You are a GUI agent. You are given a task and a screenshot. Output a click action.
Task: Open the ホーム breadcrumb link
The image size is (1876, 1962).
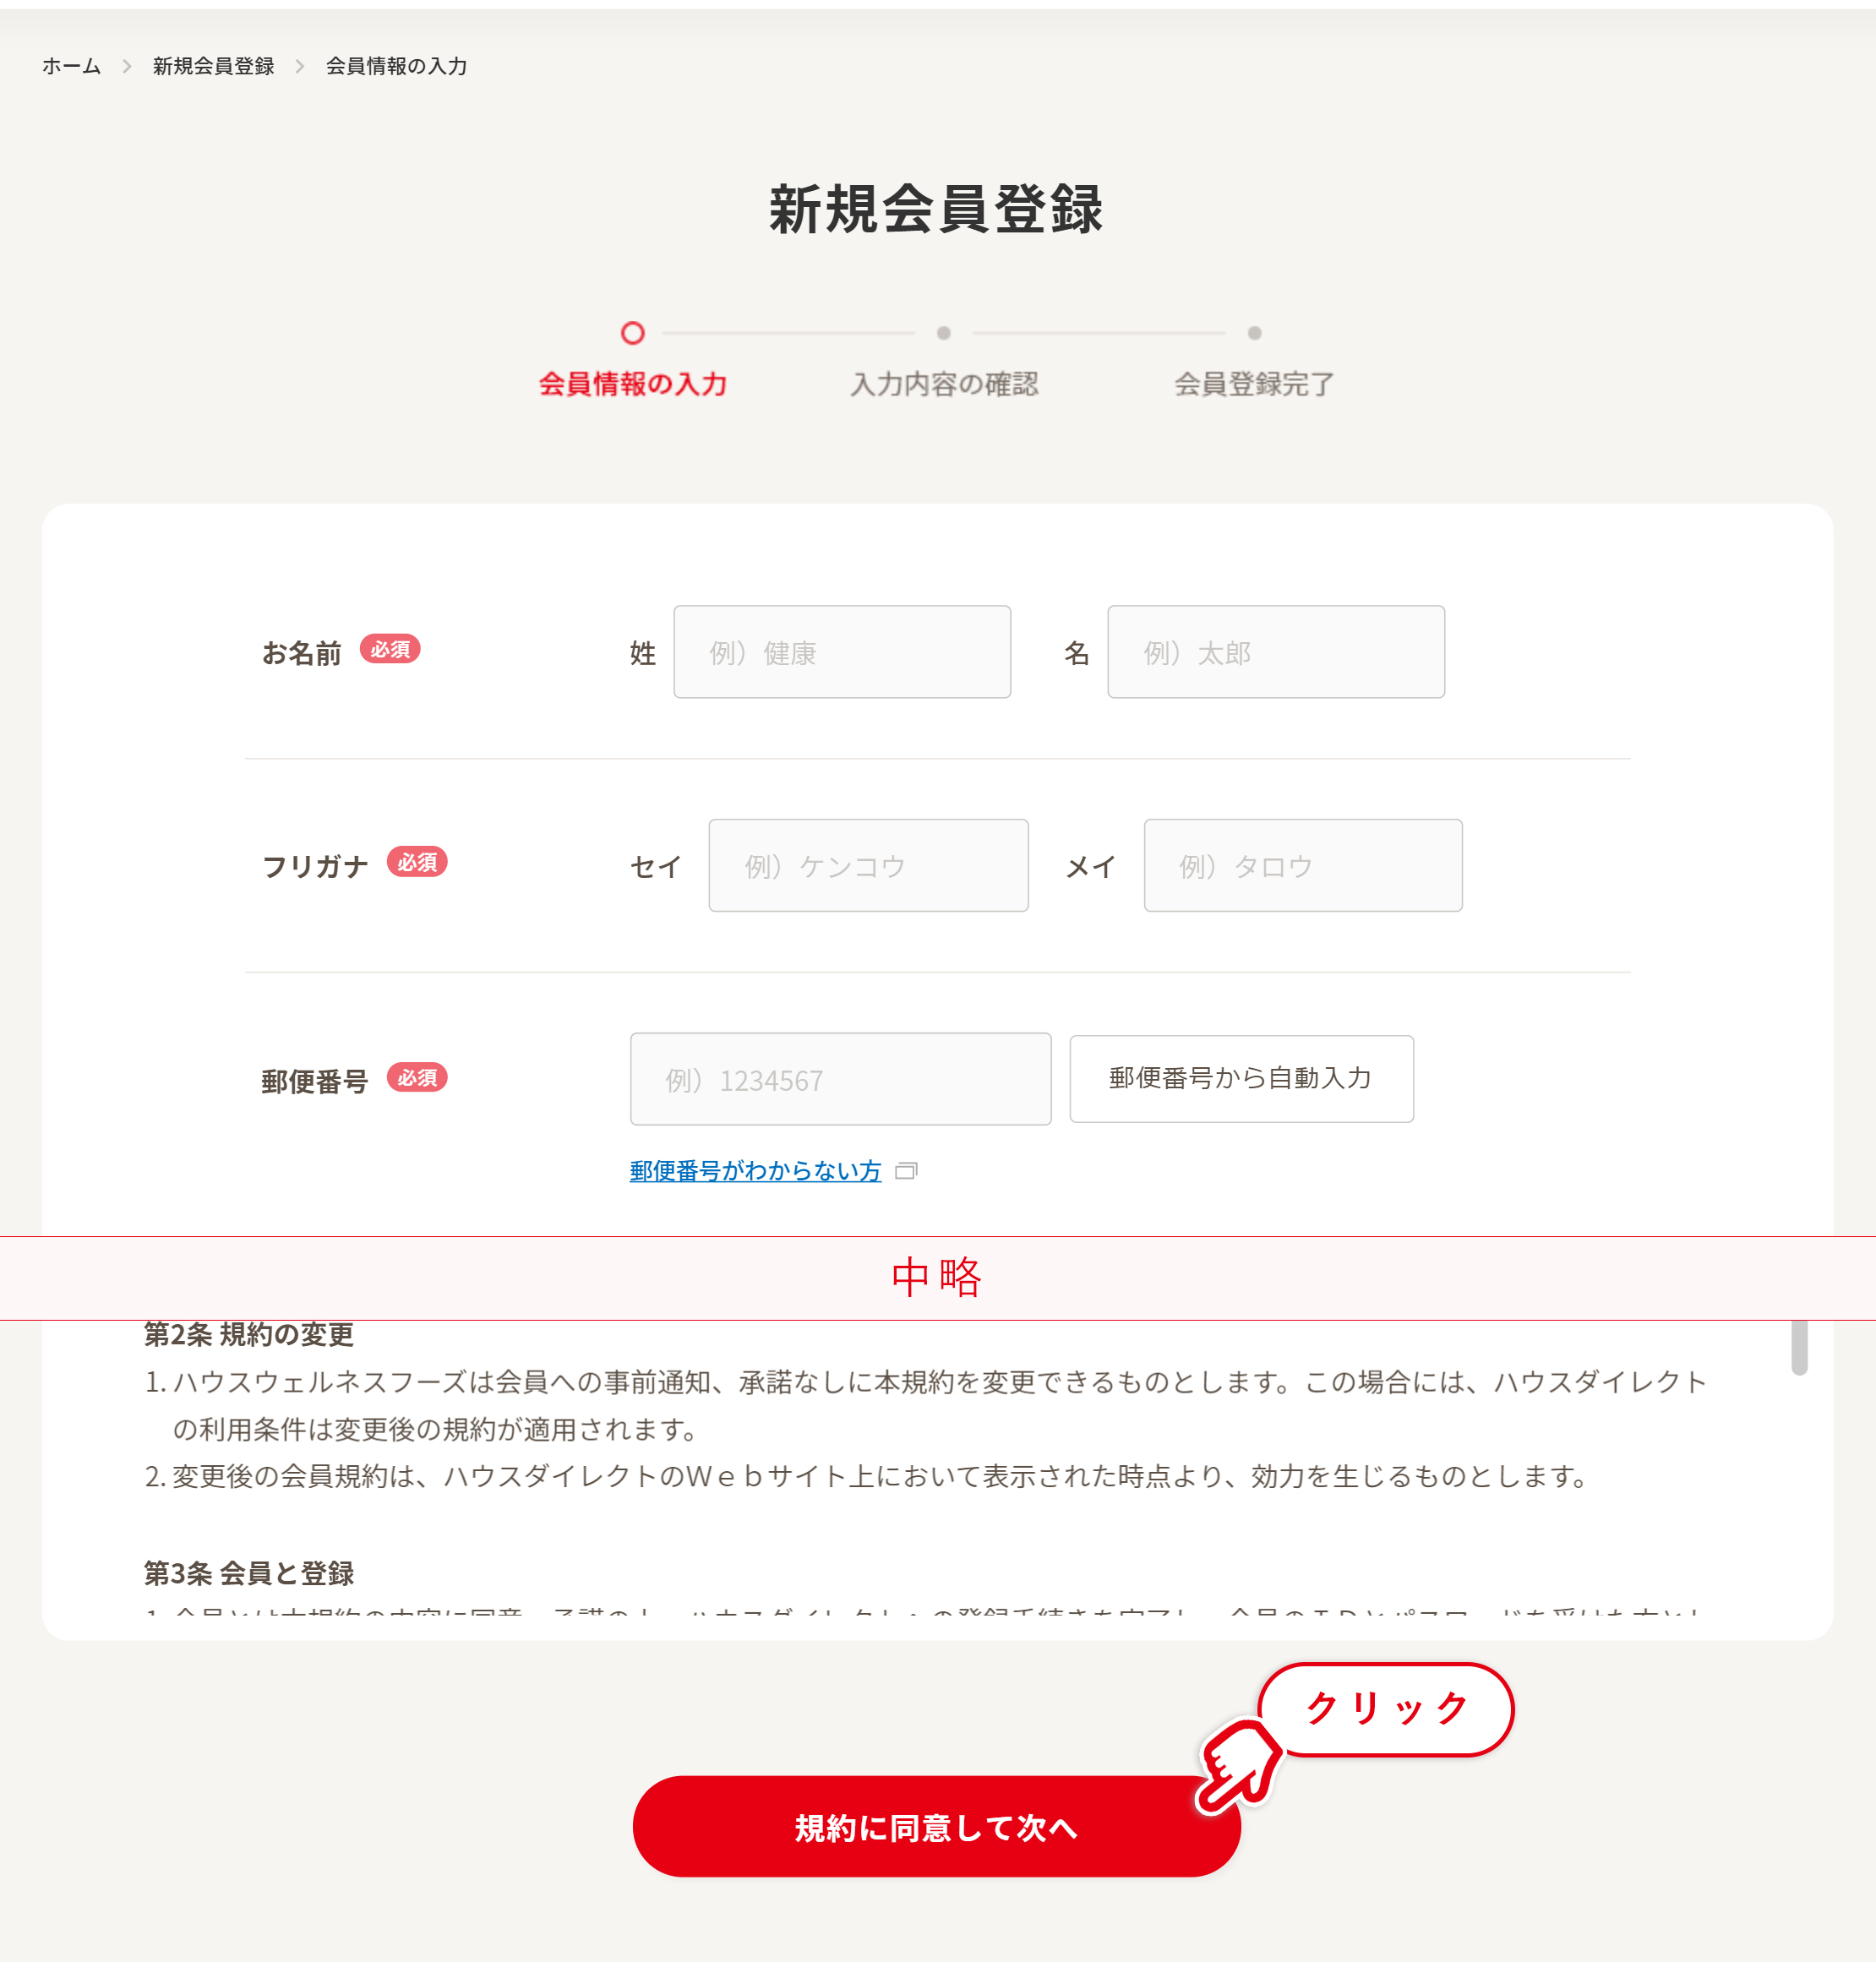pyautogui.click(x=71, y=66)
